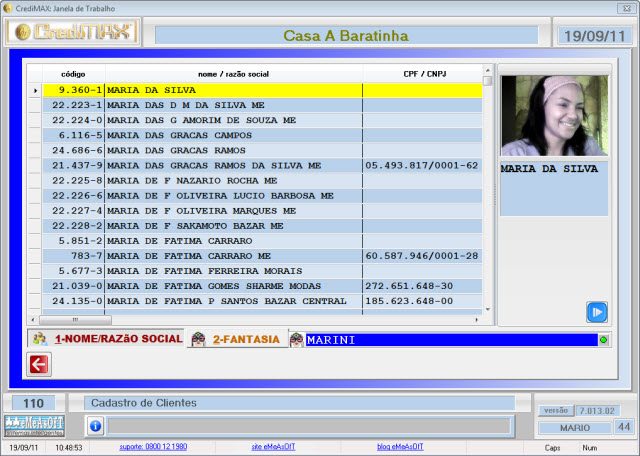Select row MARIA DE FATIMA CARRARO ME
The height and width of the screenshot is (456, 640).
tap(233, 255)
